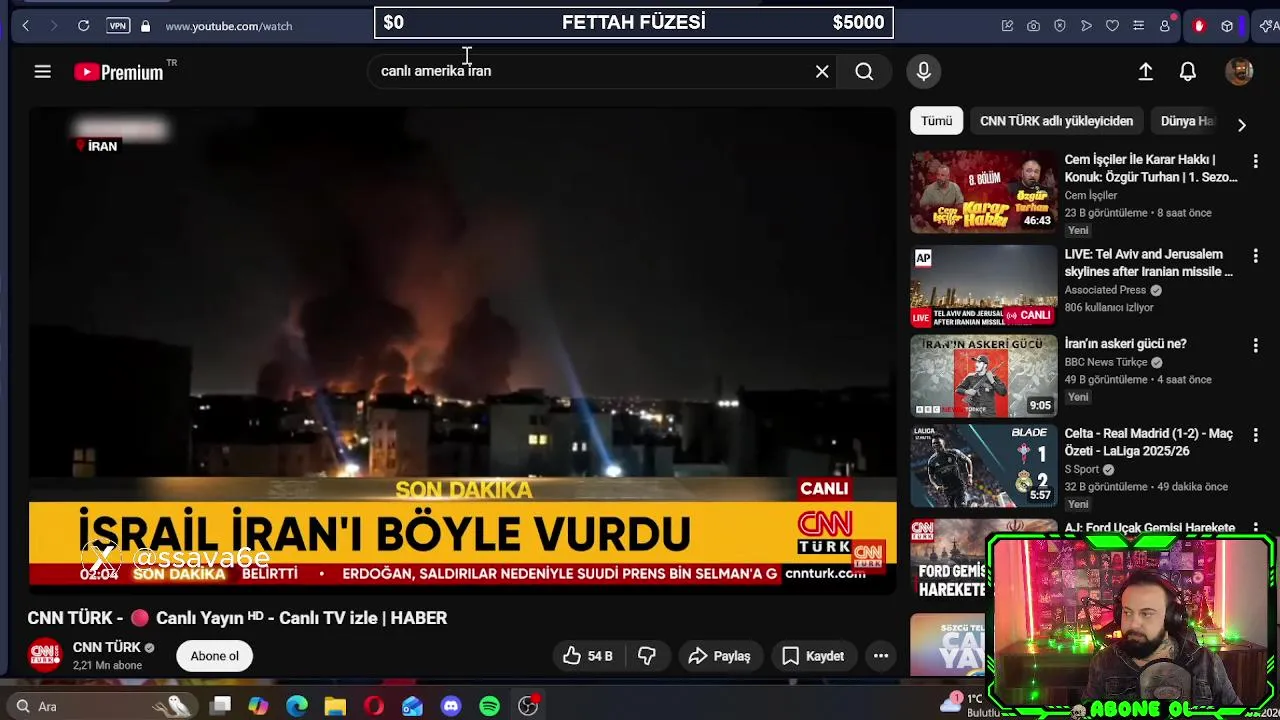The width and height of the screenshot is (1280, 720).
Task: Clear the search box text
Action: coord(822,71)
